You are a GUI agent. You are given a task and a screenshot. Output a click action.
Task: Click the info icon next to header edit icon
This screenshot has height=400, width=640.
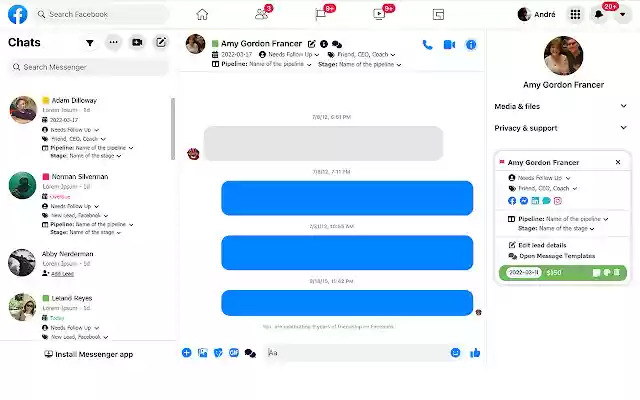pos(324,44)
